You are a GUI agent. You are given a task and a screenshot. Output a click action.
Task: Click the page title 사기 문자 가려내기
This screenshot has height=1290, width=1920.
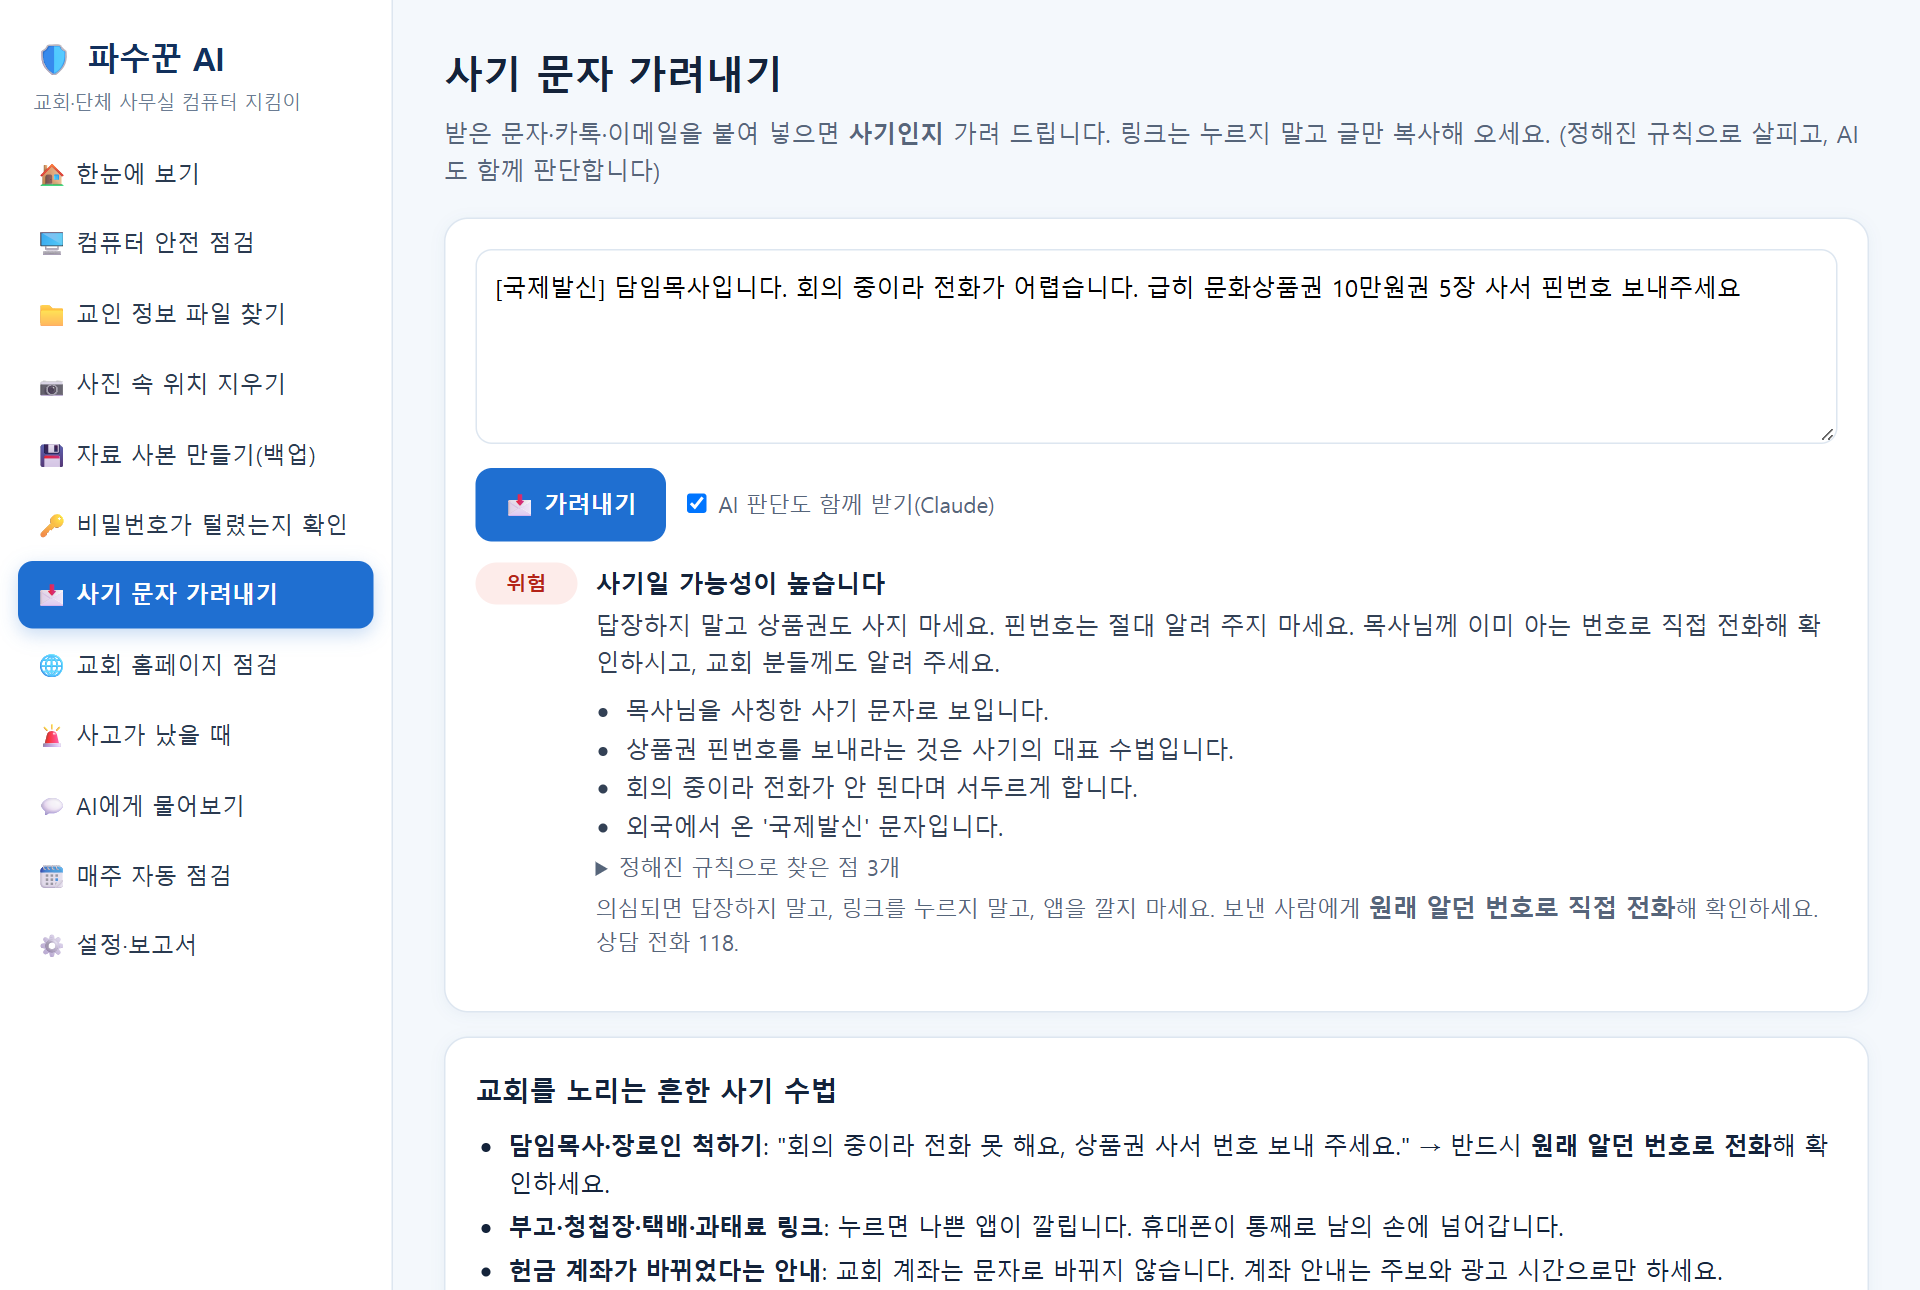(x=613, y=74)
